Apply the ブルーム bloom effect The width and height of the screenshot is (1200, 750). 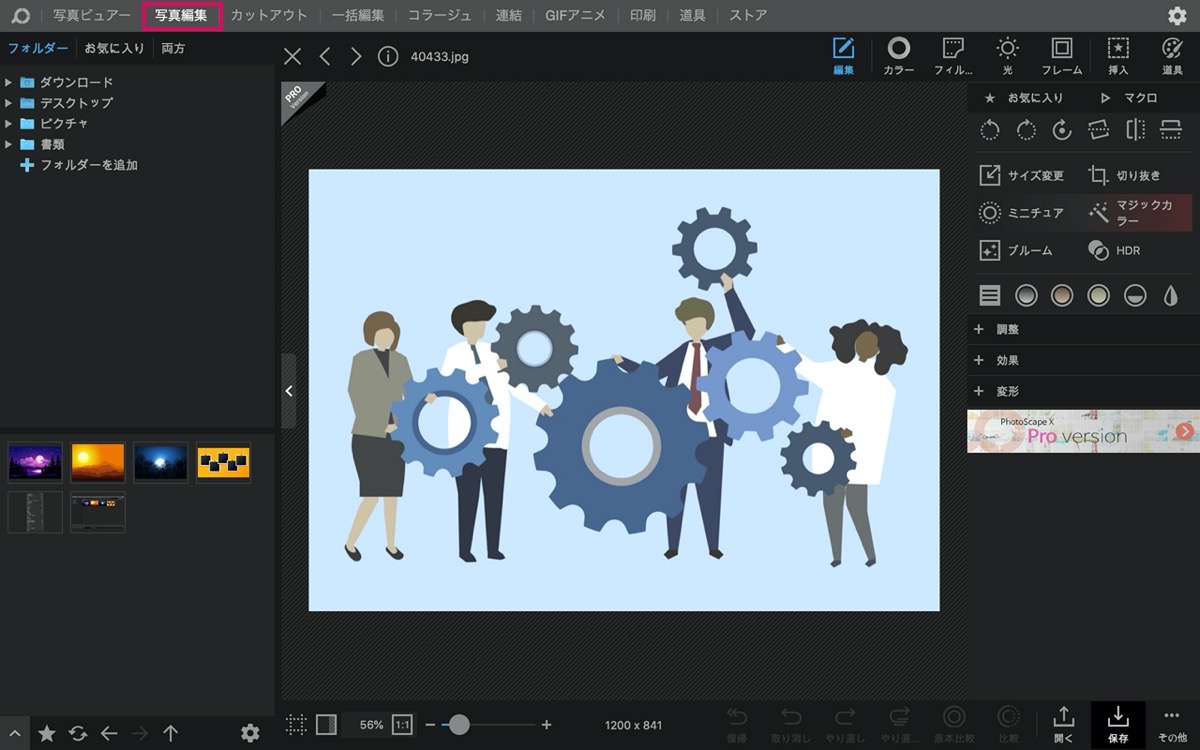1016,250
